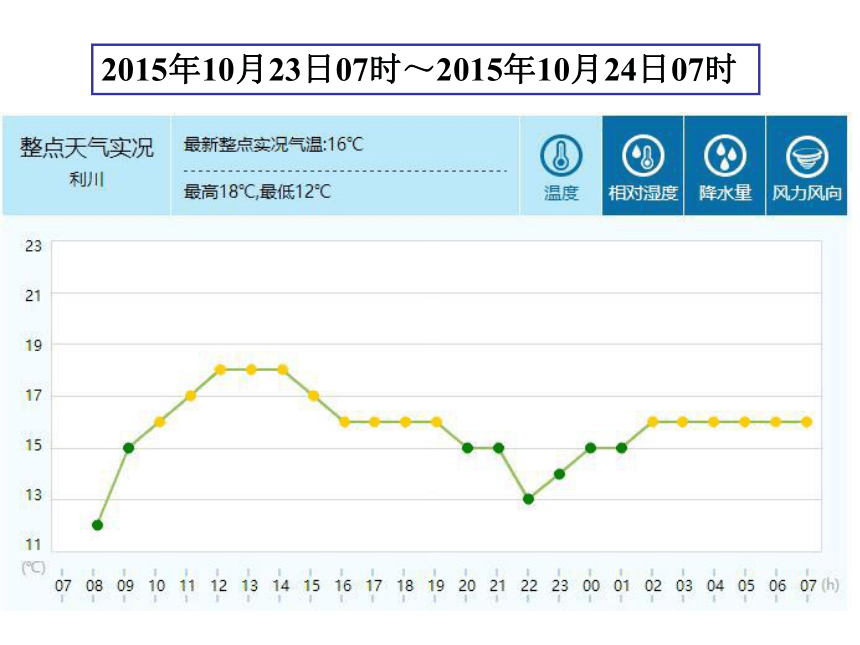Click the 03 o'clock data point
This screenshot has width=860, height=645.
click(x=683, y=422)
